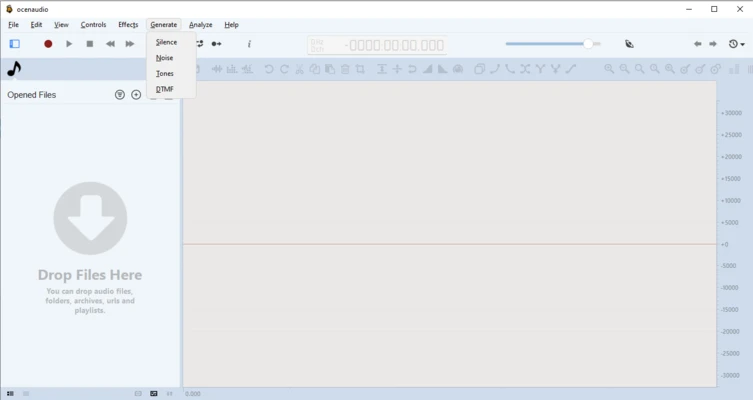
Task: Click the Normalize icon
Action: [382, 69]
